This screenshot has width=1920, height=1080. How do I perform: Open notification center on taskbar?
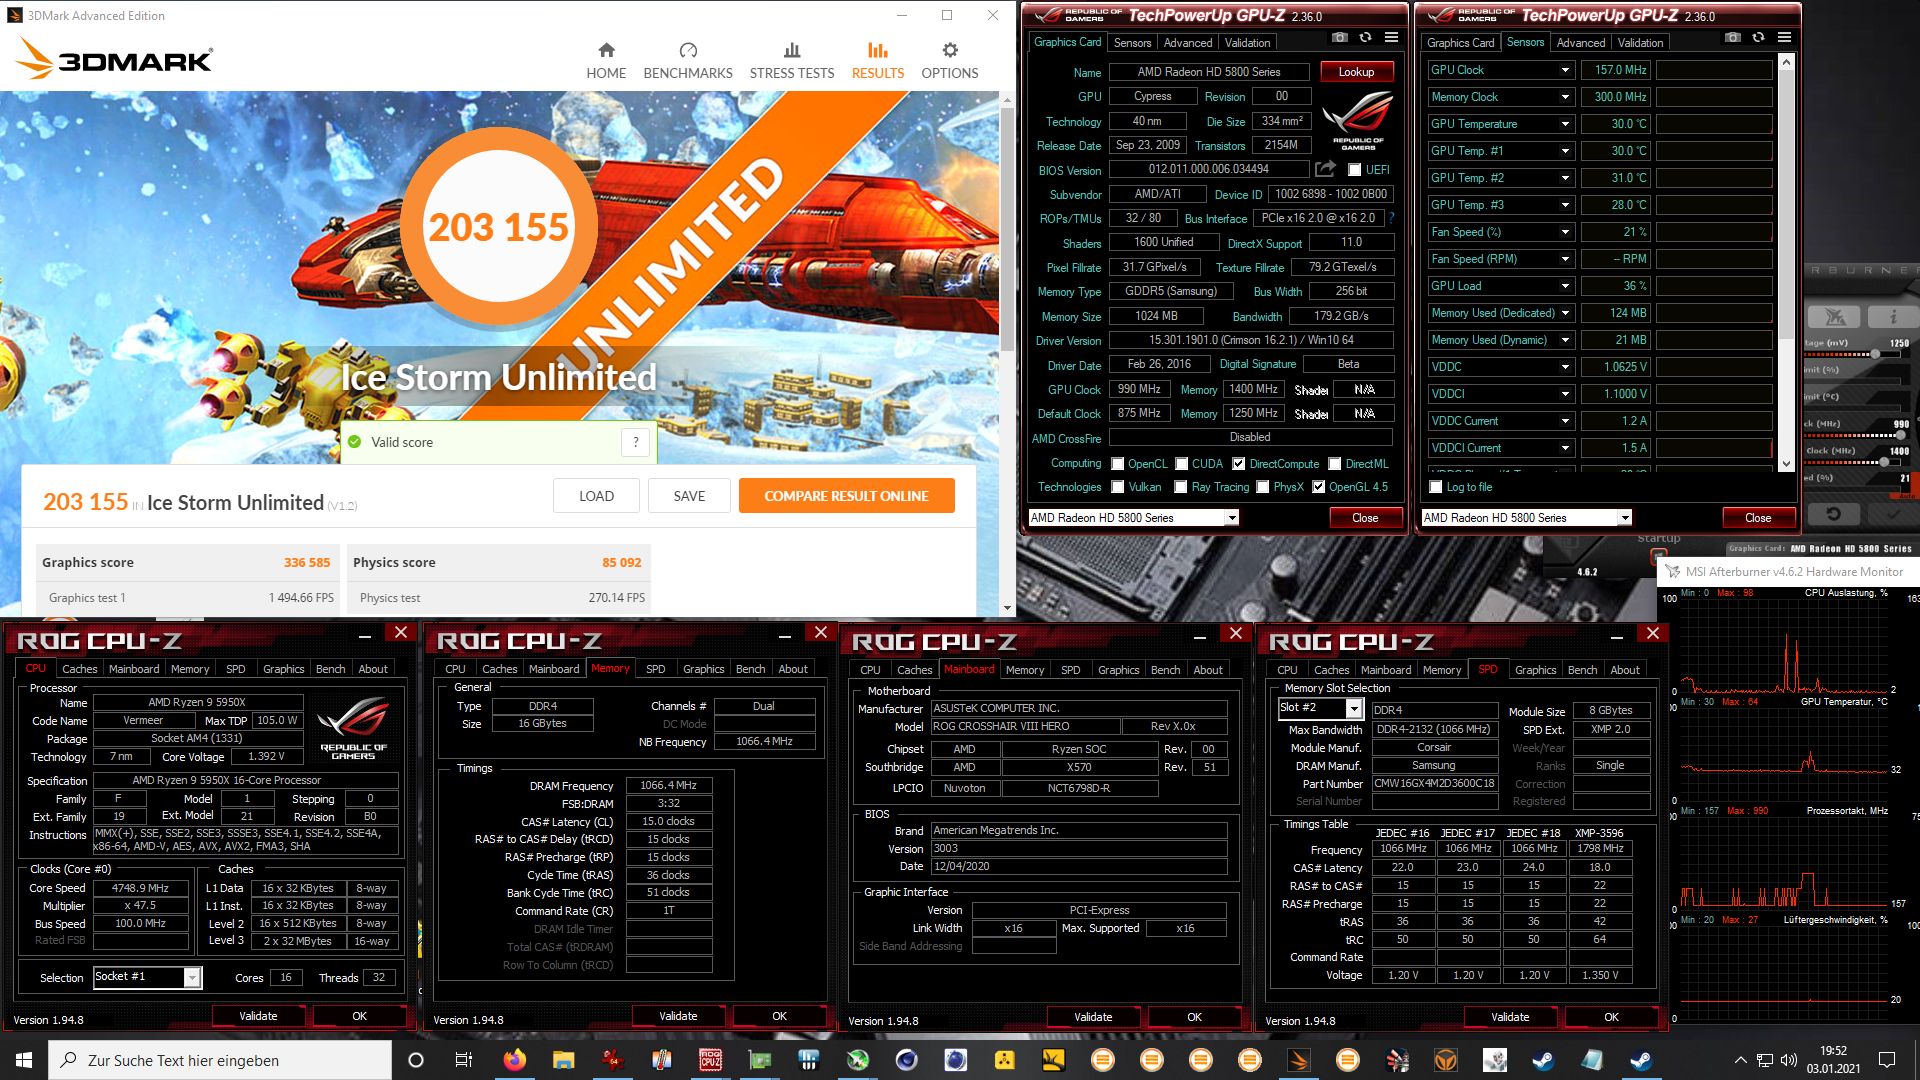pyautogui.click(x=1887, y=1060)
